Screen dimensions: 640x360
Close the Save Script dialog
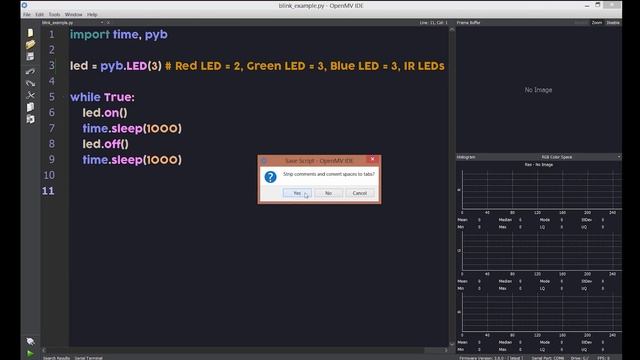pyautogui.click(x=373, y=160)
